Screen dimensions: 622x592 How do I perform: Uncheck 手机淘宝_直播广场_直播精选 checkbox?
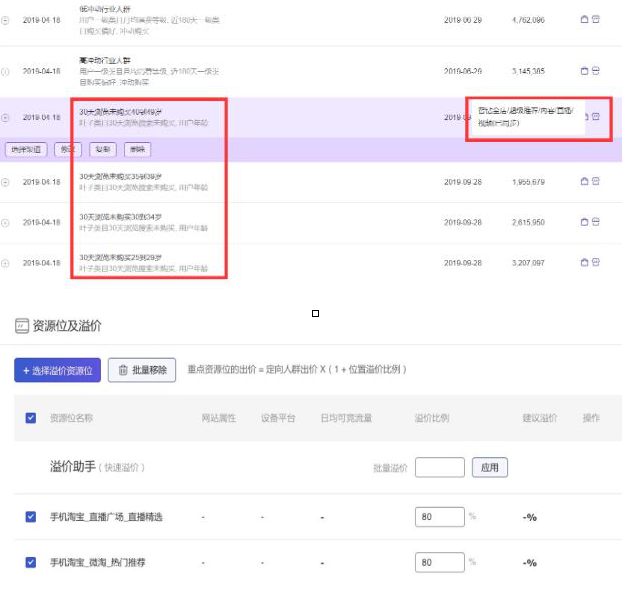click(x=30, y=517)
